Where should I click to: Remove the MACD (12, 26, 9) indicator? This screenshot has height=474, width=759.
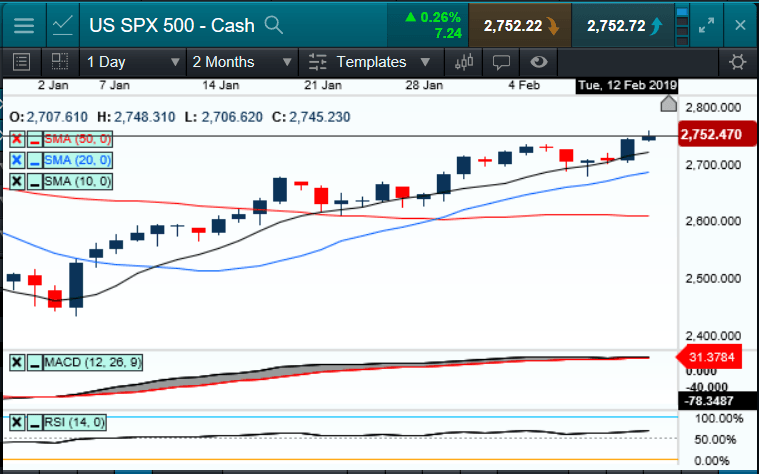17,363
